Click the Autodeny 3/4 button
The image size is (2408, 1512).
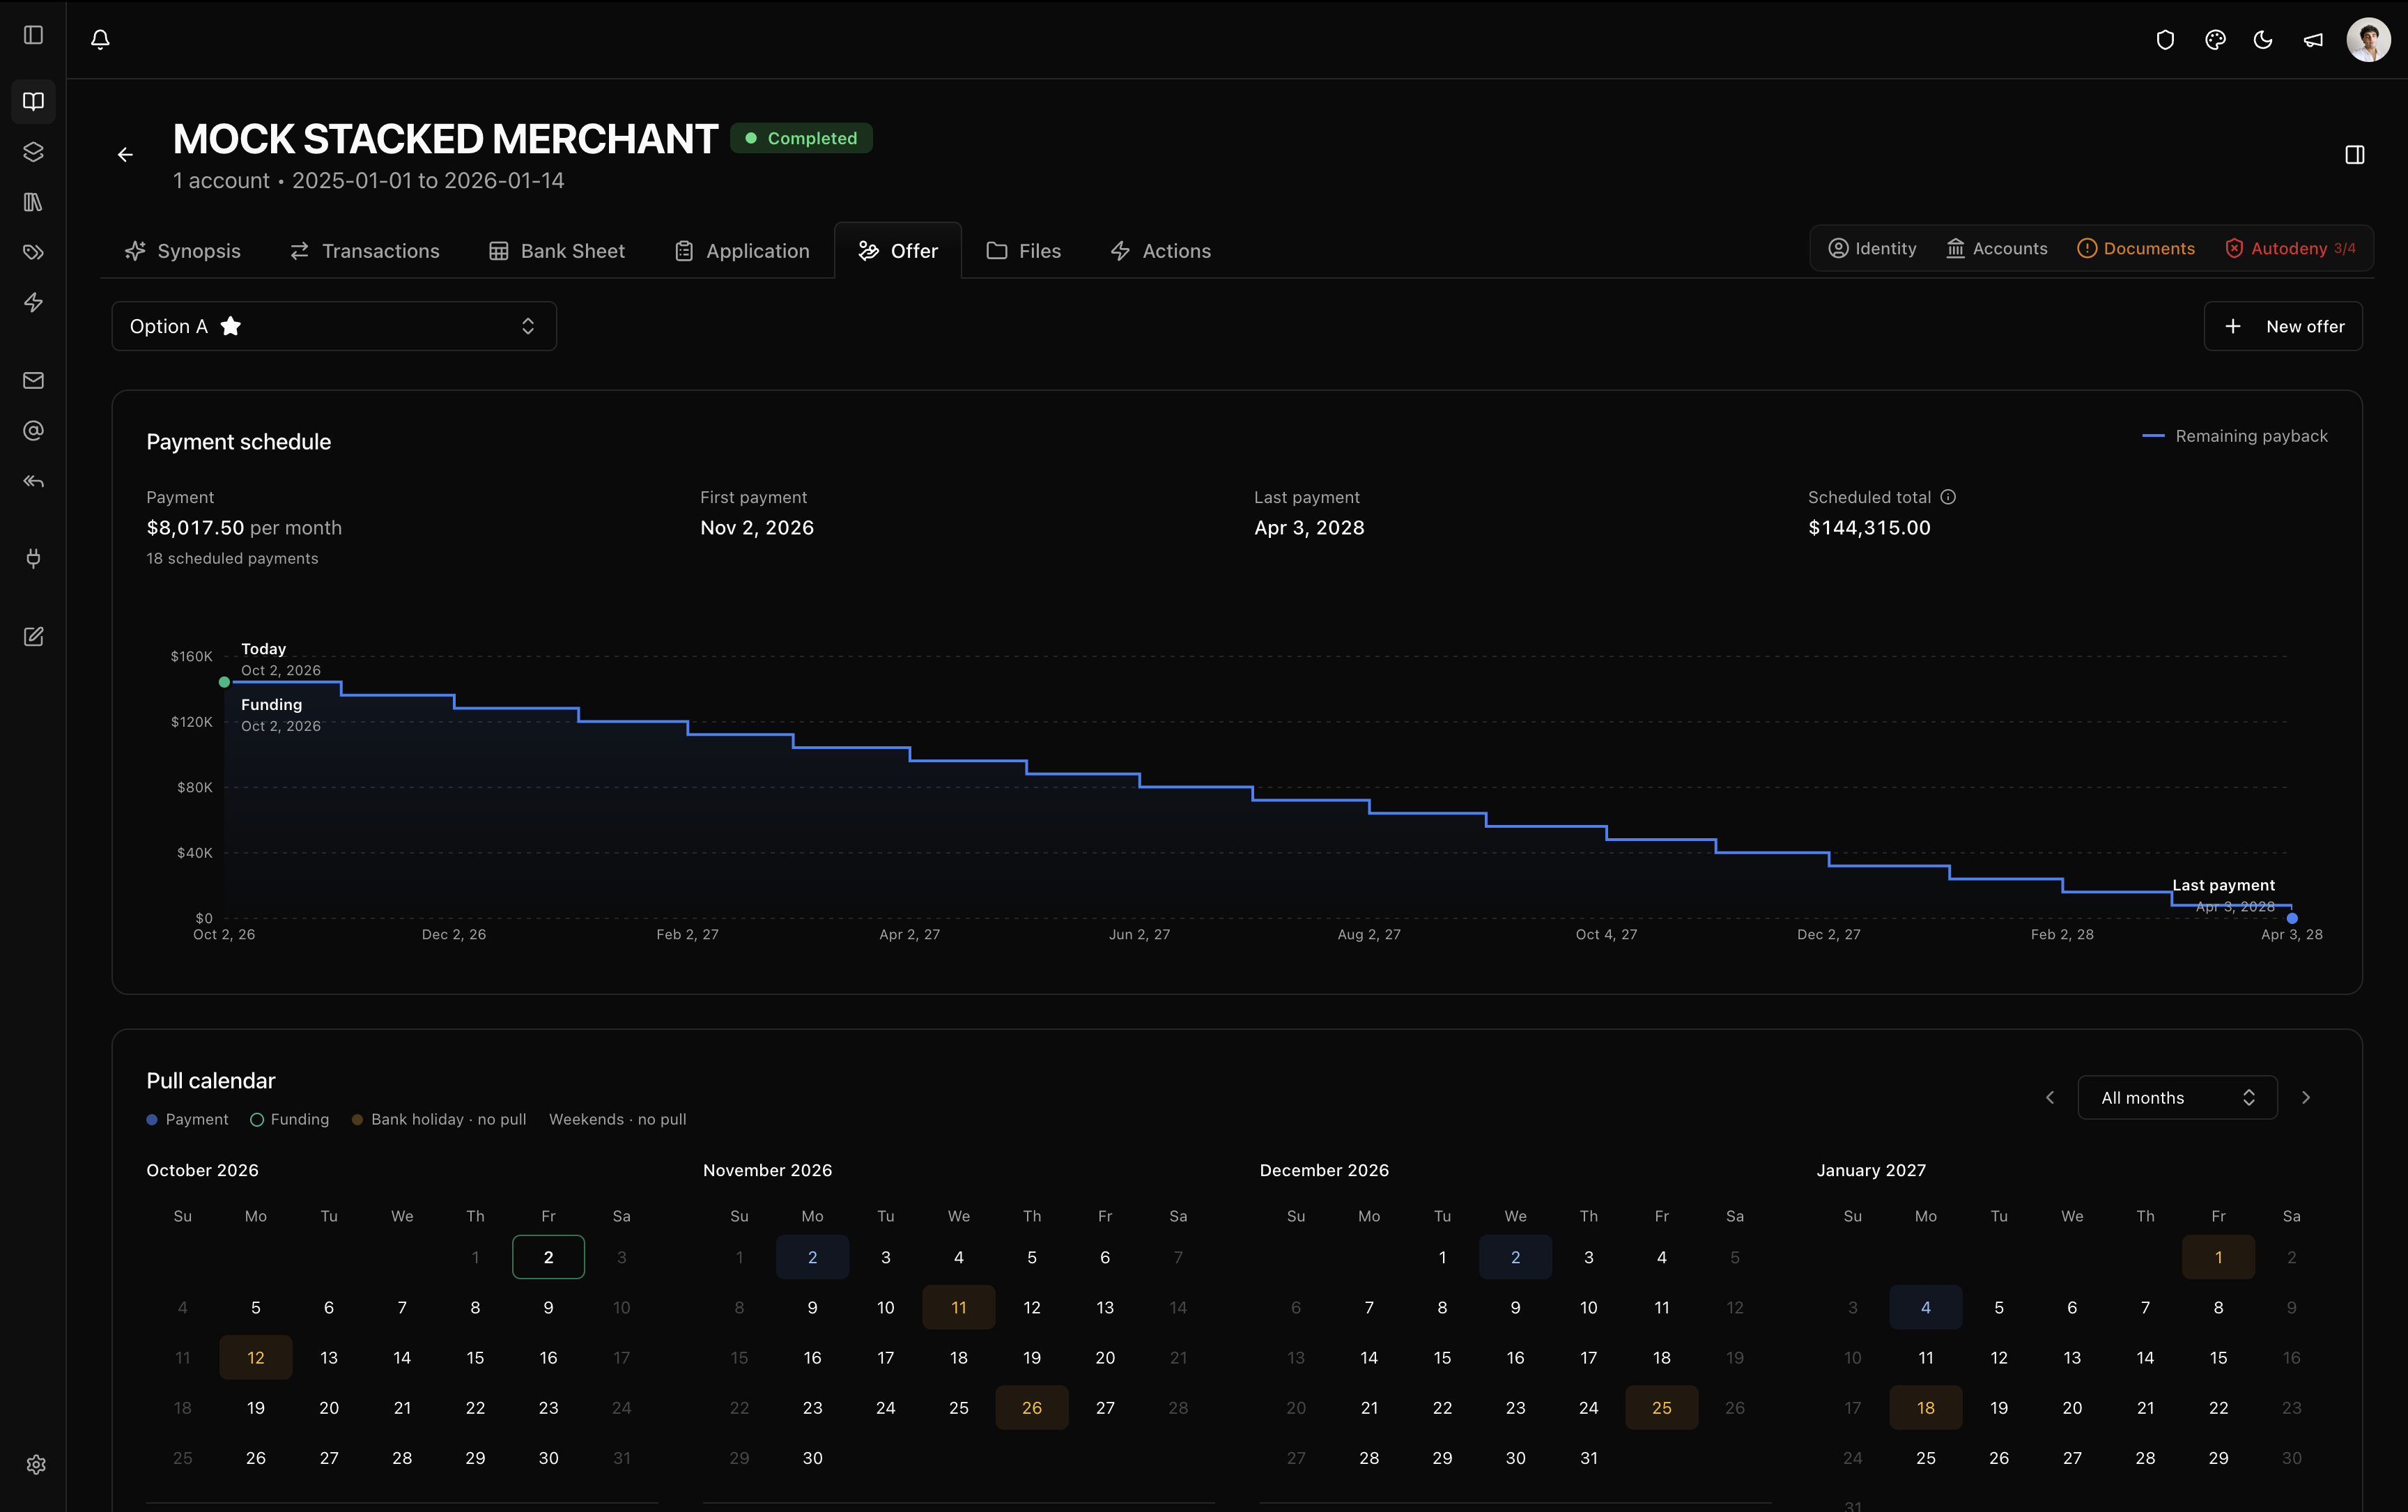pyautogui.click(x=2291, y=248)
